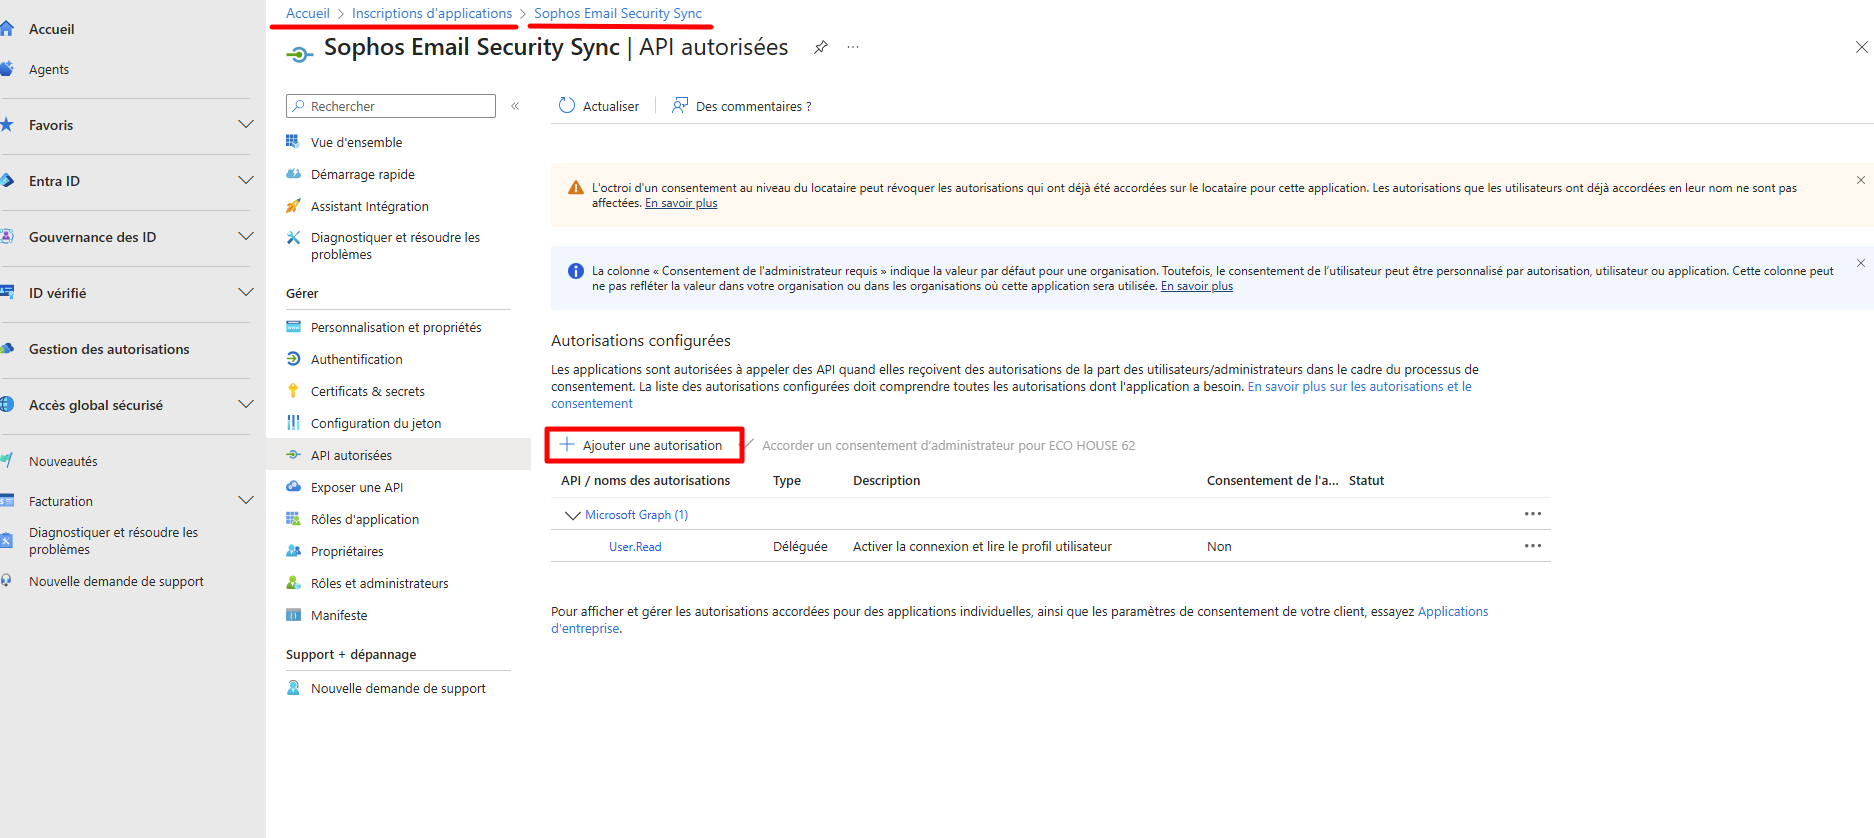Click the Des commentaires feedback icon

point(680,106)
